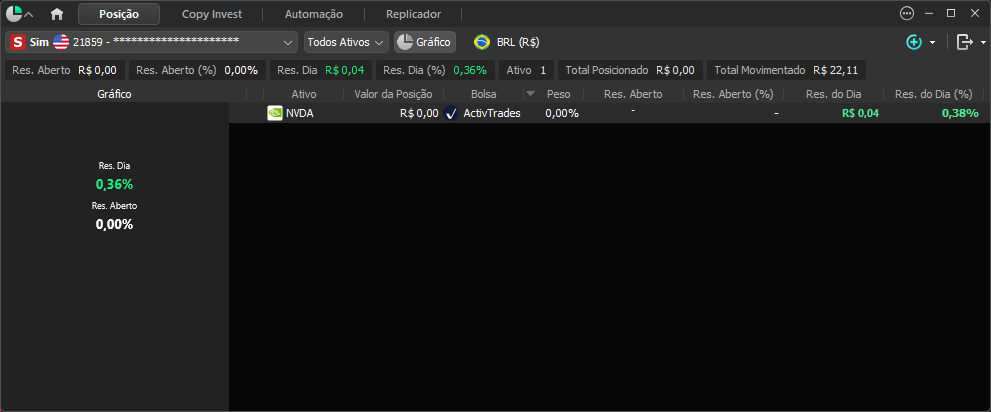Switch to the Posição tab

119,14
